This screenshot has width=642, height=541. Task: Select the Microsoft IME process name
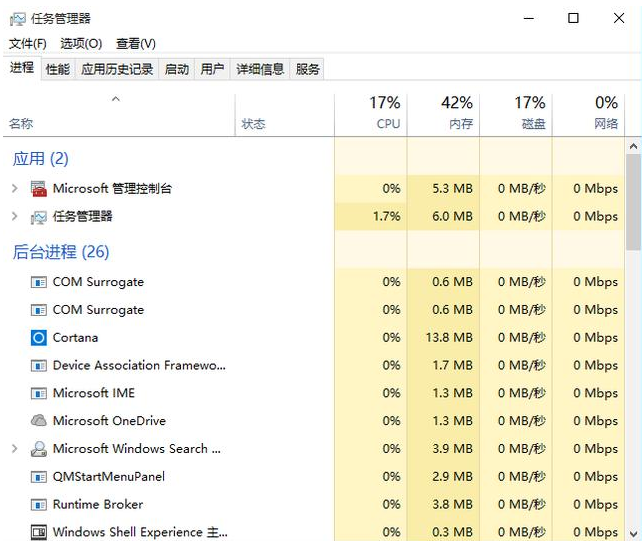coord(94,393)
